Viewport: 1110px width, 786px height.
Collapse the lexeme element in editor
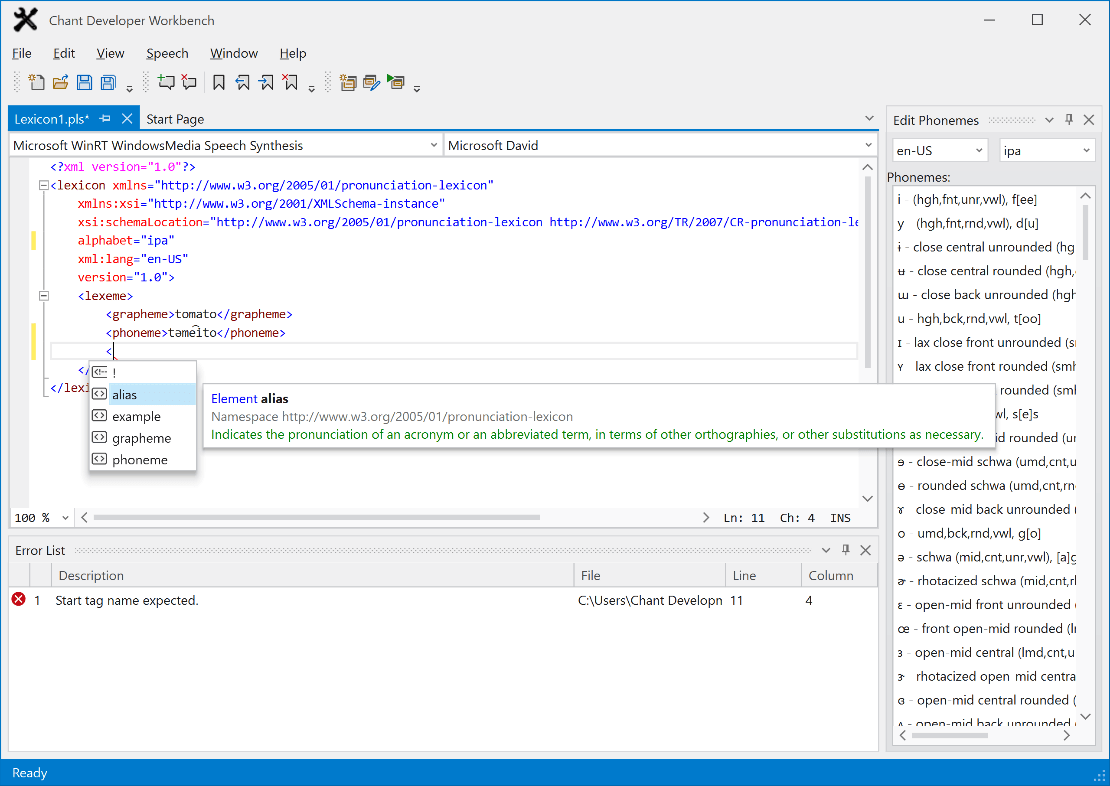(43, 296)
